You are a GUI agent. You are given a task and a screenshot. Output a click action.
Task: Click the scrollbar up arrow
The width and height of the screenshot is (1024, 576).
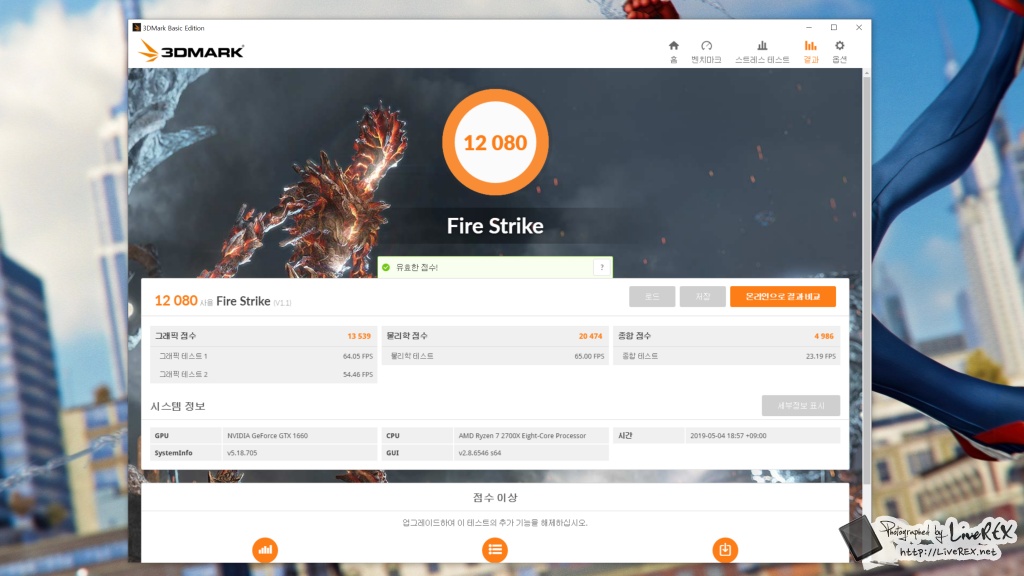(867, 73)
